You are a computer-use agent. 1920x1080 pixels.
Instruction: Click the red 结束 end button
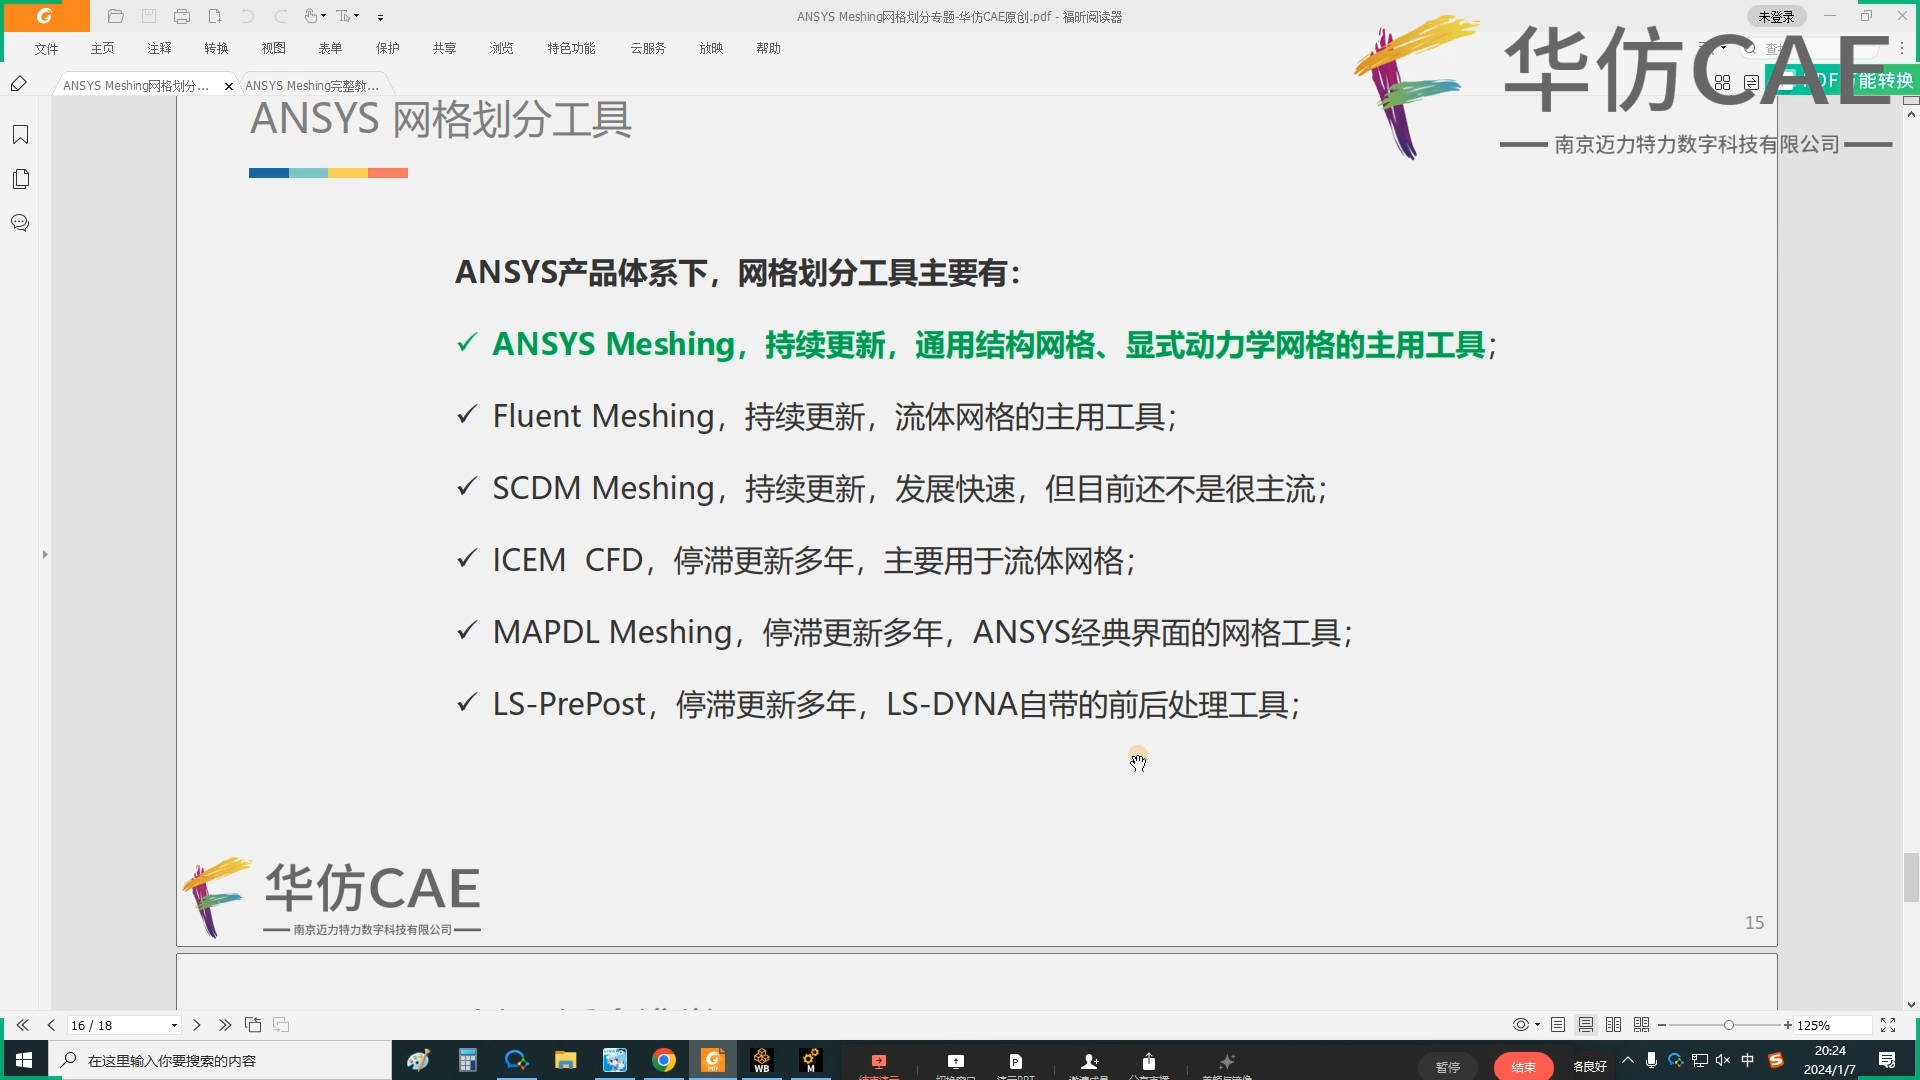(x=1523, y=1067)
